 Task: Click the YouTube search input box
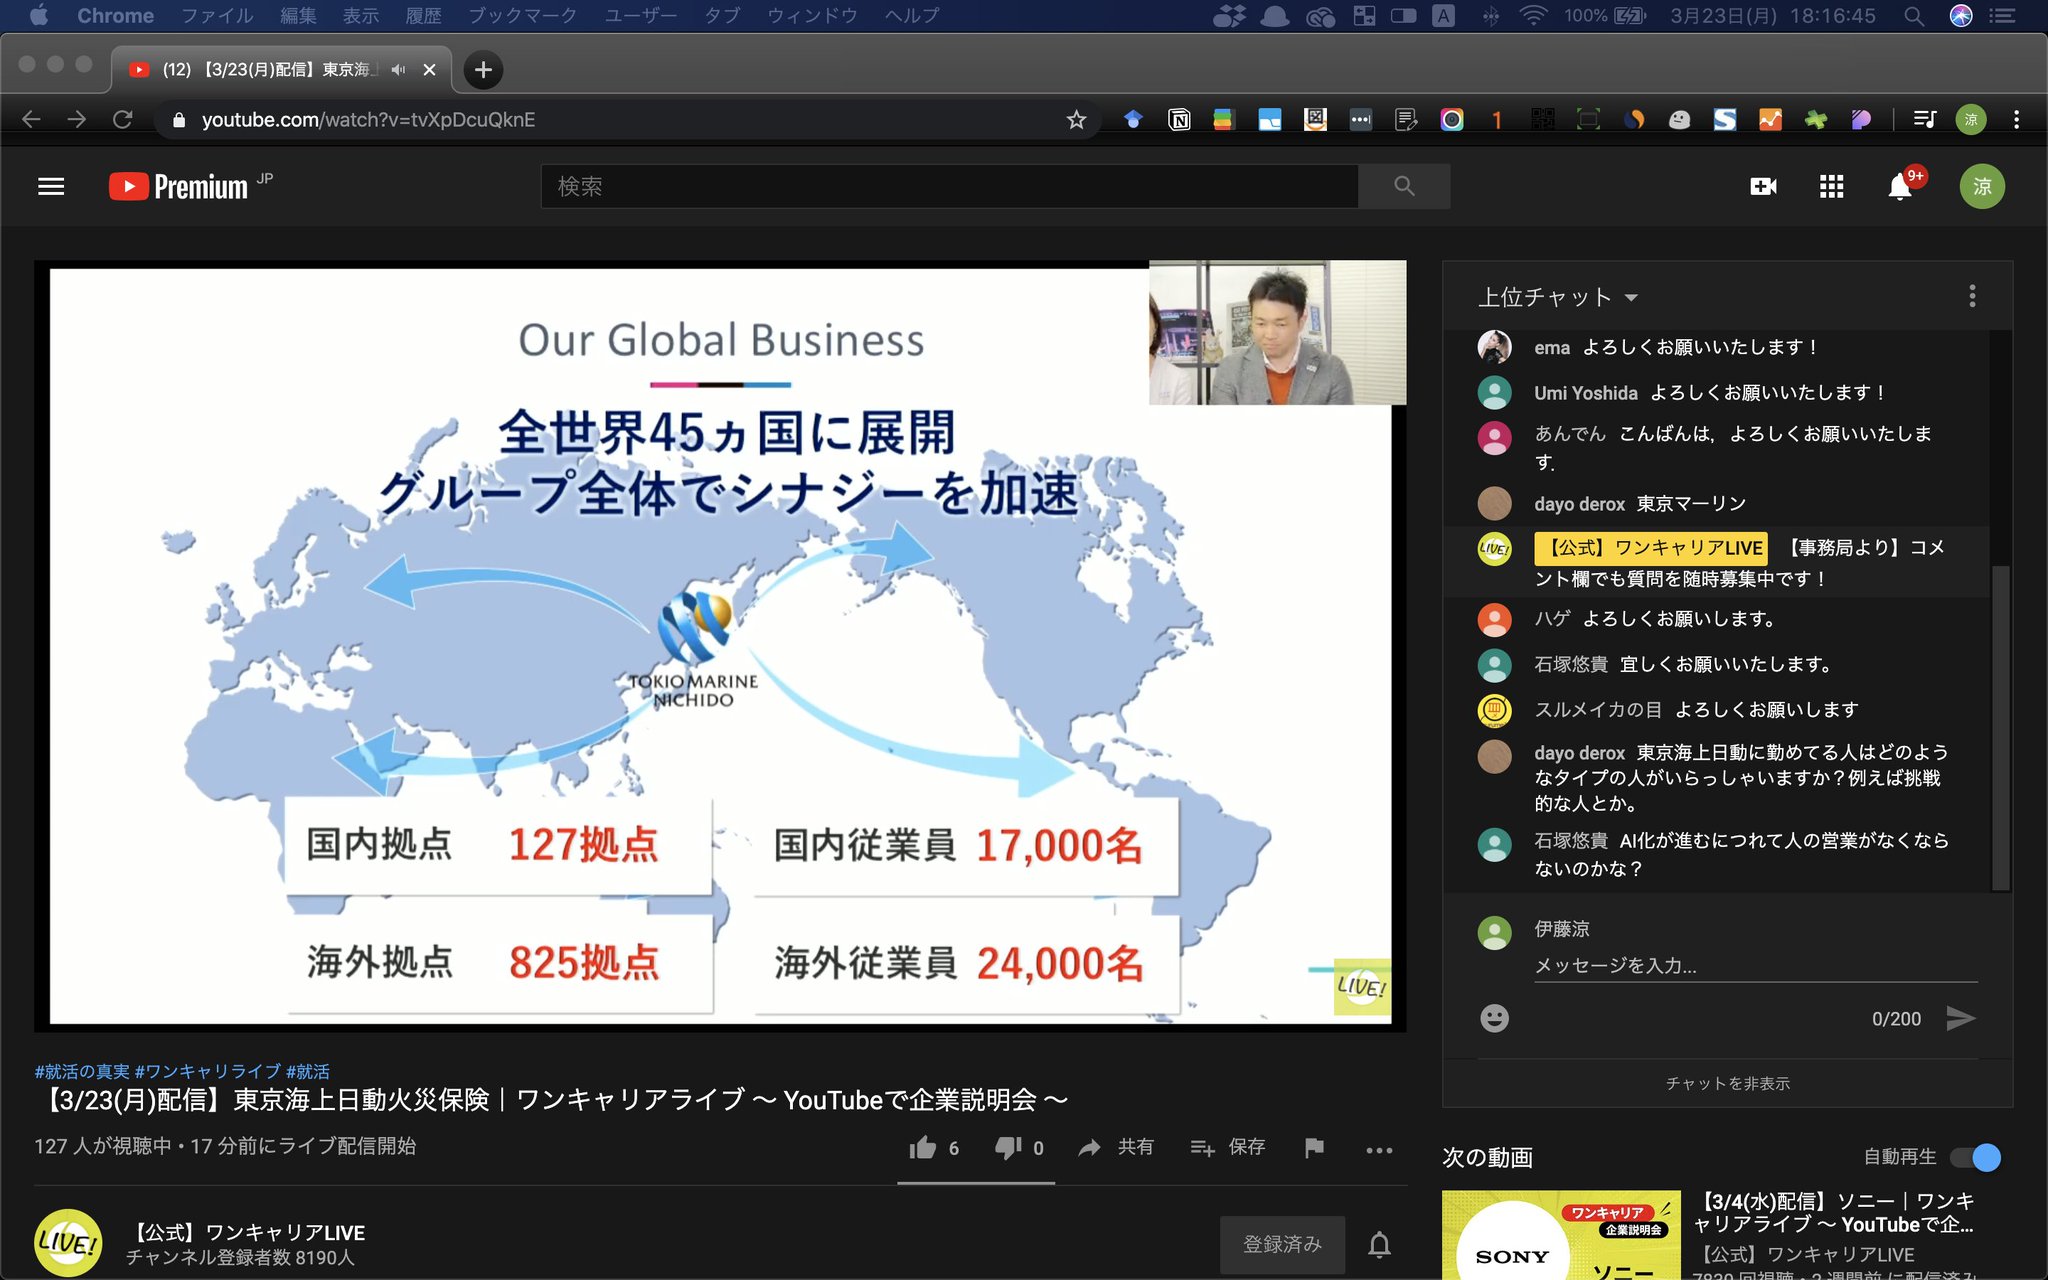pos(949,186)
